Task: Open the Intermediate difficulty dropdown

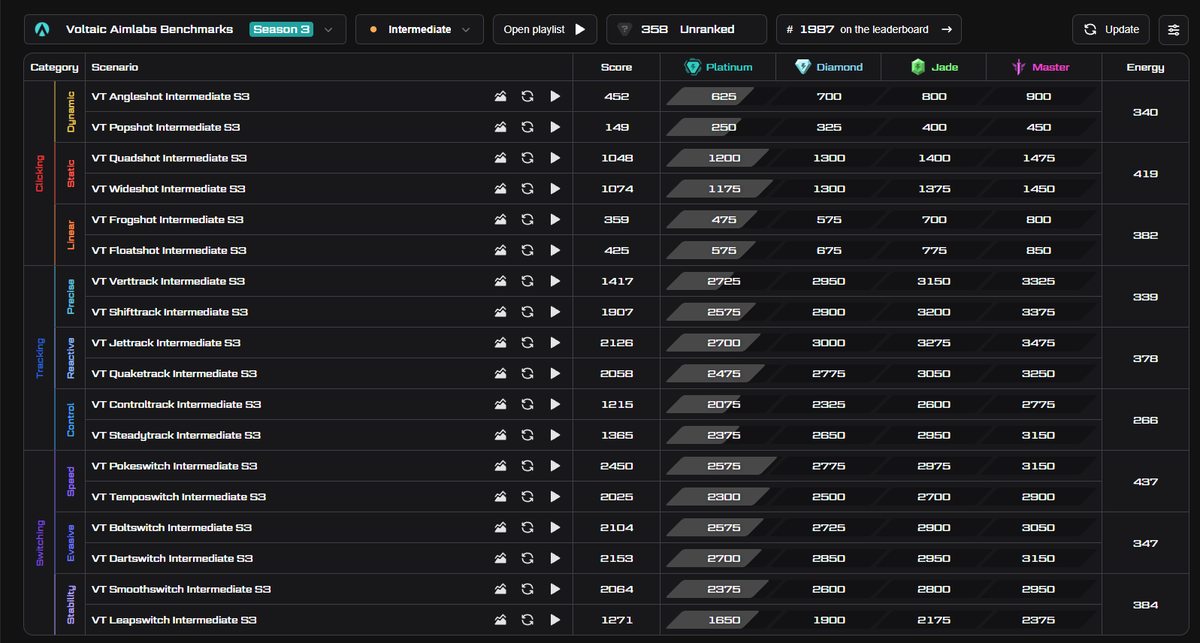Action: tap(420, 29)
